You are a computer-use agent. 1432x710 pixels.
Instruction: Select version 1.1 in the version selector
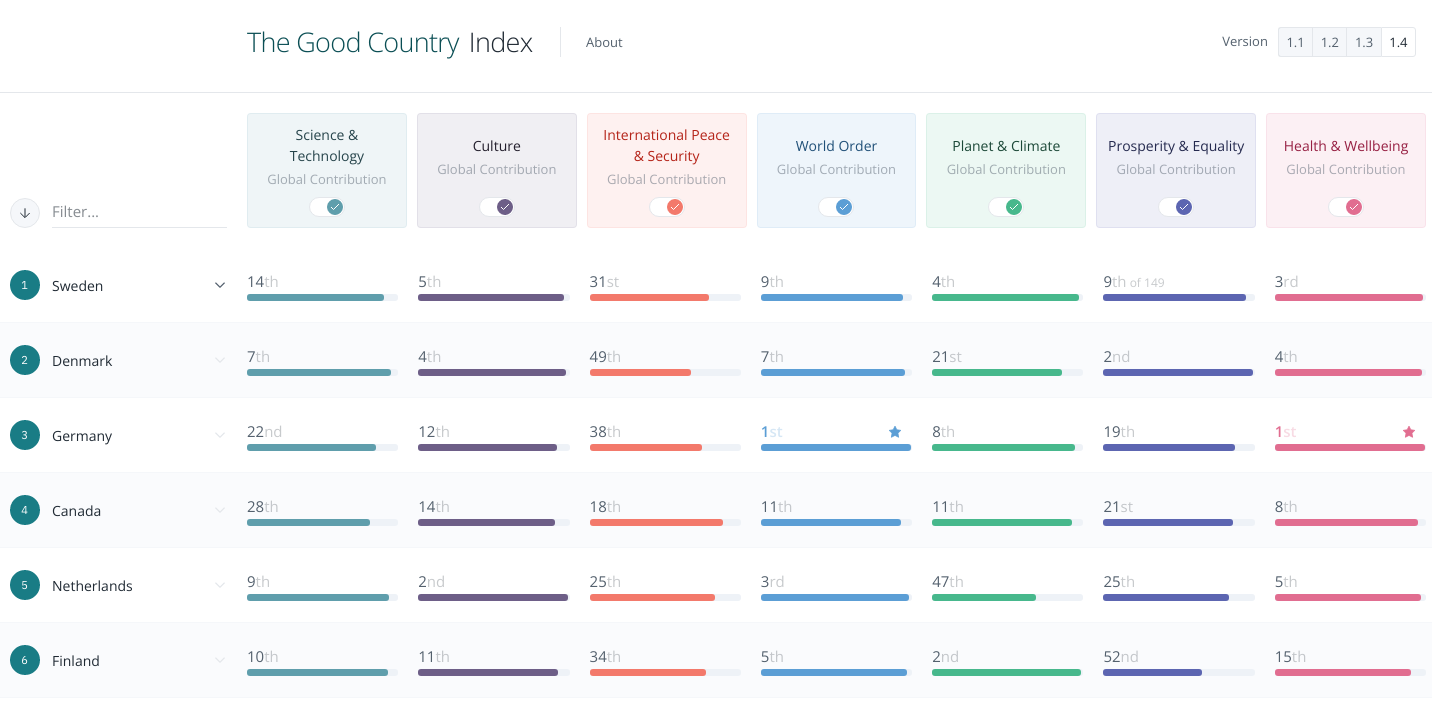click(x=1295, y=42)
